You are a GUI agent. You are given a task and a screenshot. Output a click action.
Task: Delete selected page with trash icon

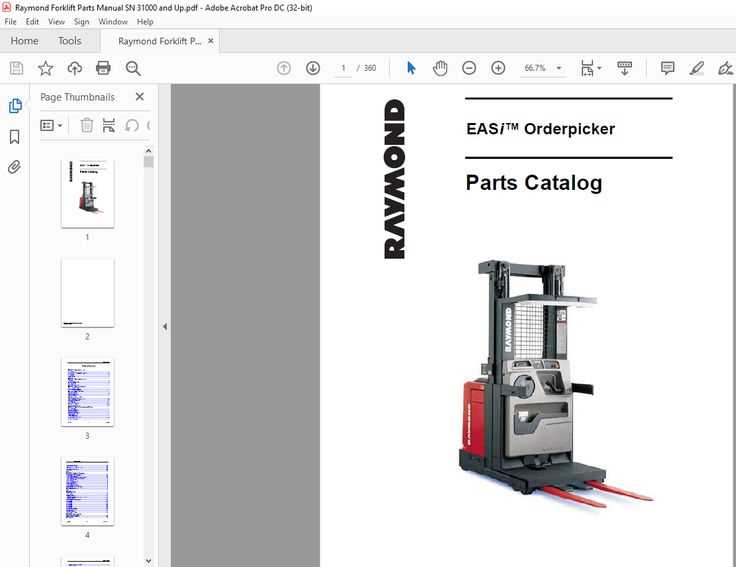[87, 125]
